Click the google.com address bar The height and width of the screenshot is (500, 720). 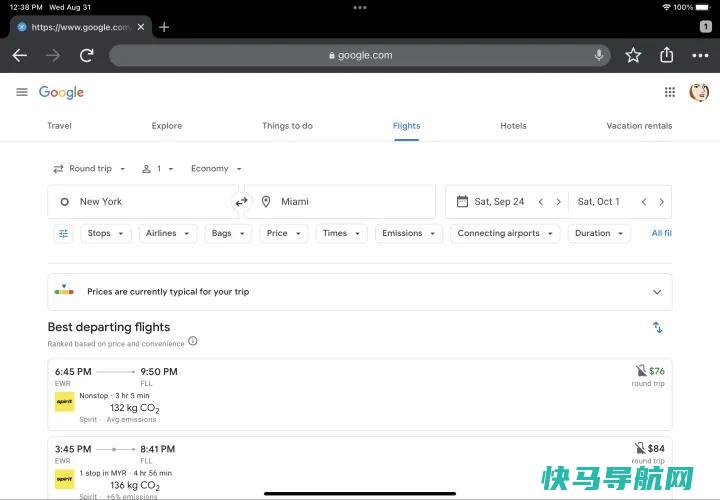(360, 55)
